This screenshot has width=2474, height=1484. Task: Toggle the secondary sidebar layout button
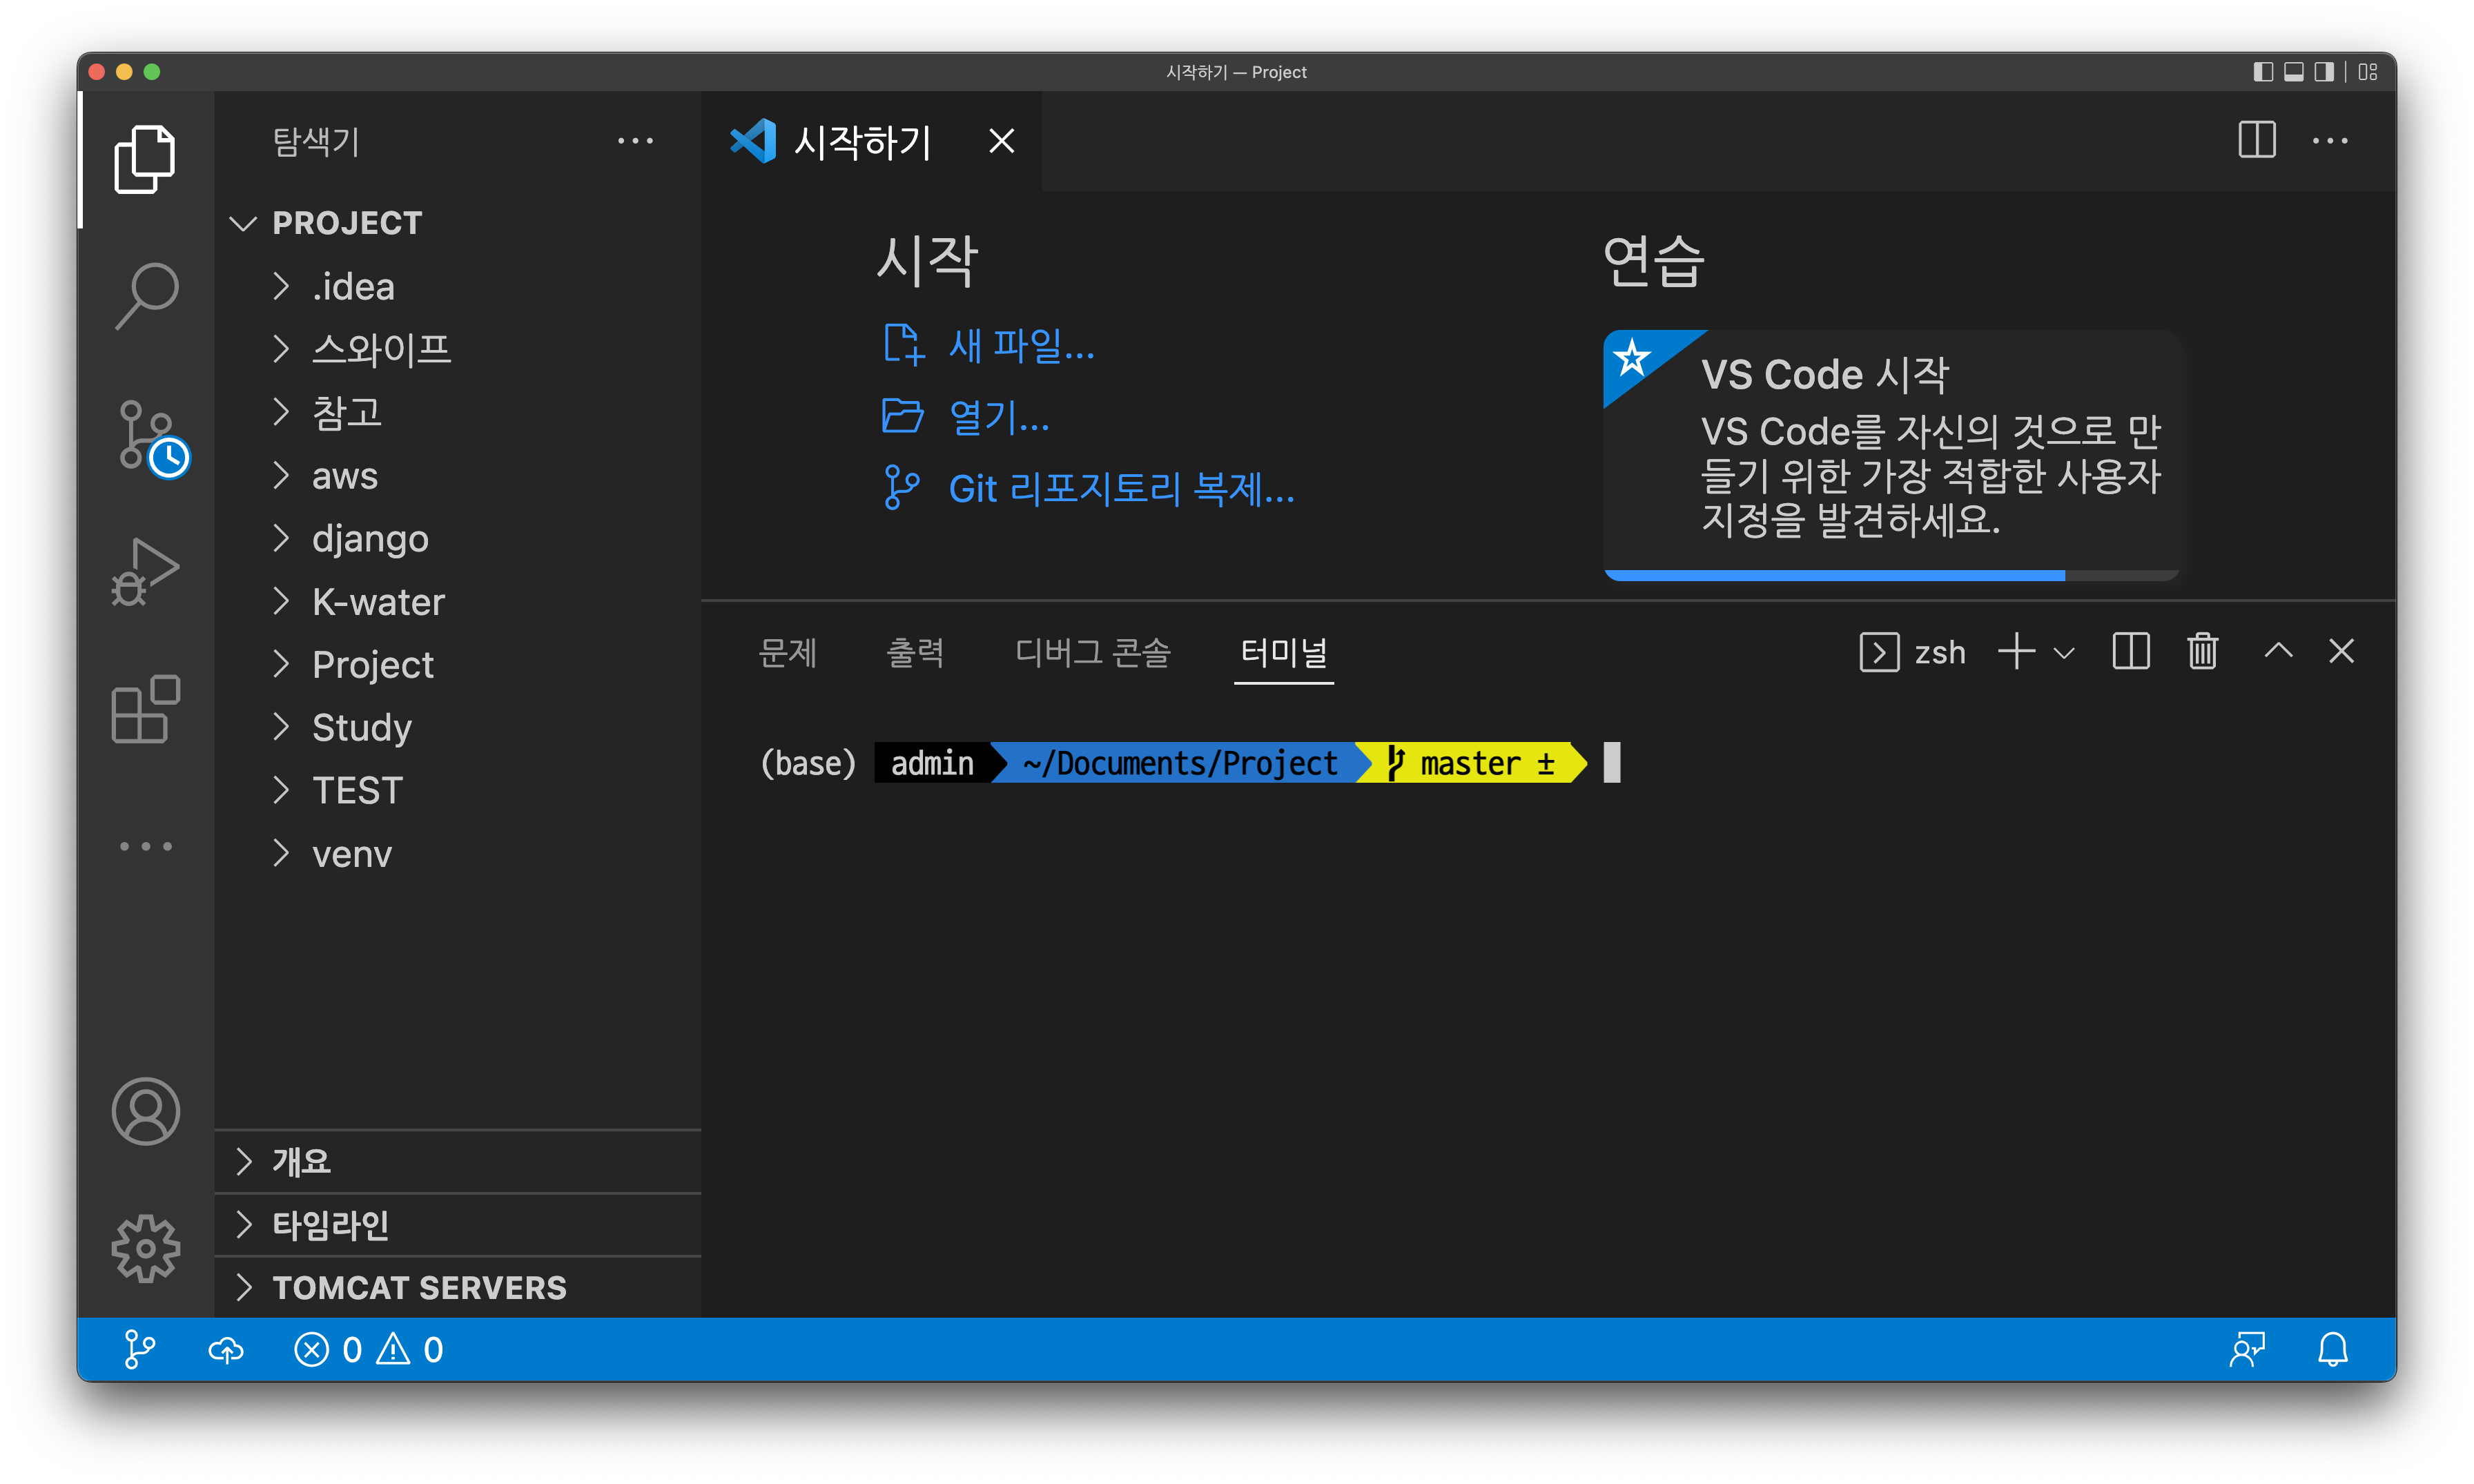click(x=2324, y=72)
